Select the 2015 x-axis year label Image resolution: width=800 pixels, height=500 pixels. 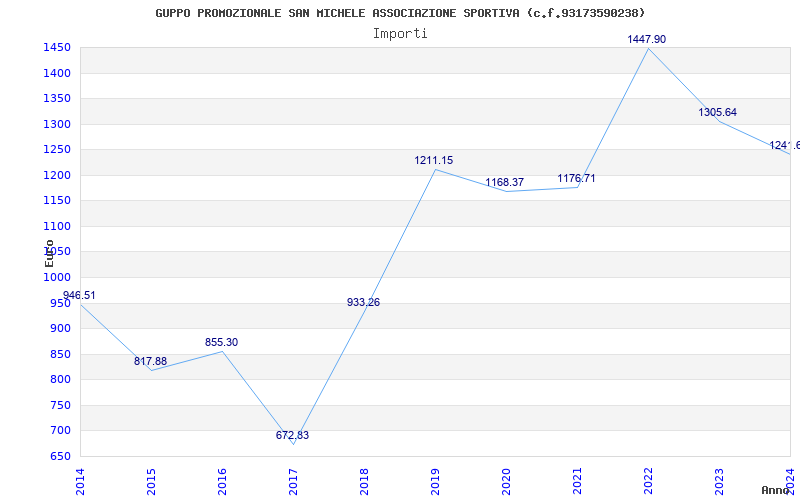click(x=151, y=482)
